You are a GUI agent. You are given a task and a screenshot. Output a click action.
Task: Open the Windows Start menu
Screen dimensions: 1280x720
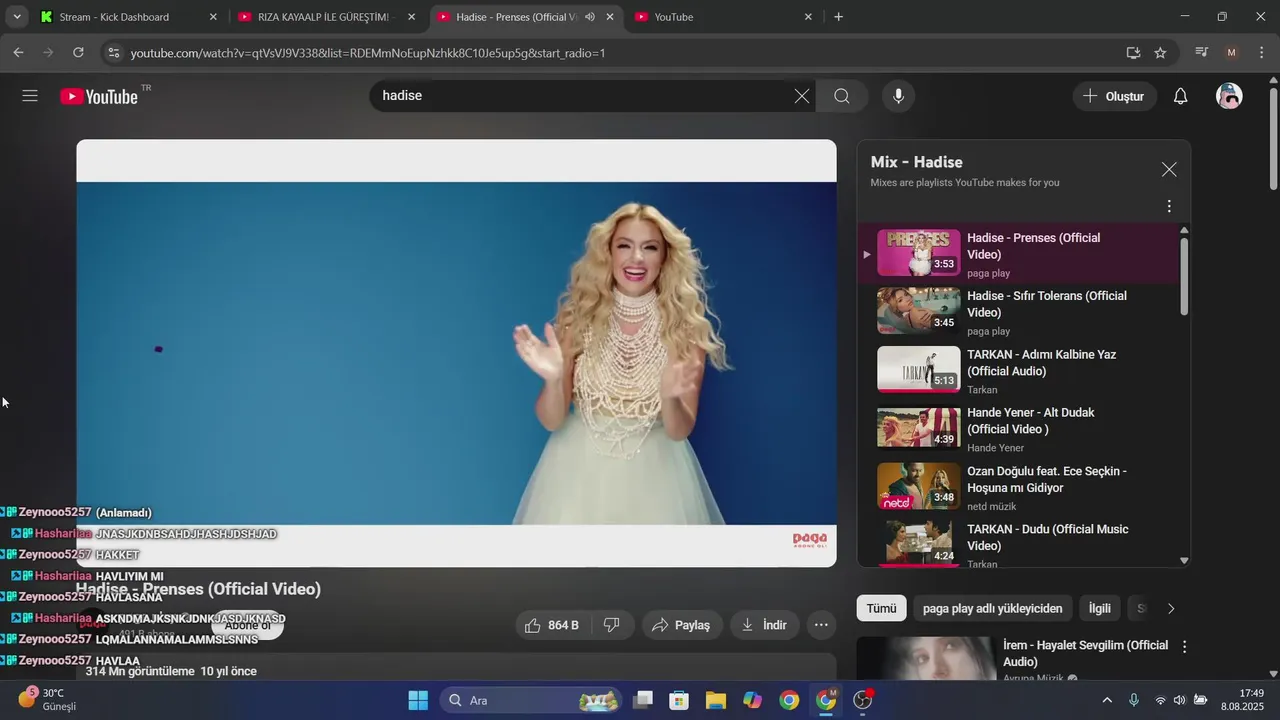pos(418,700)
